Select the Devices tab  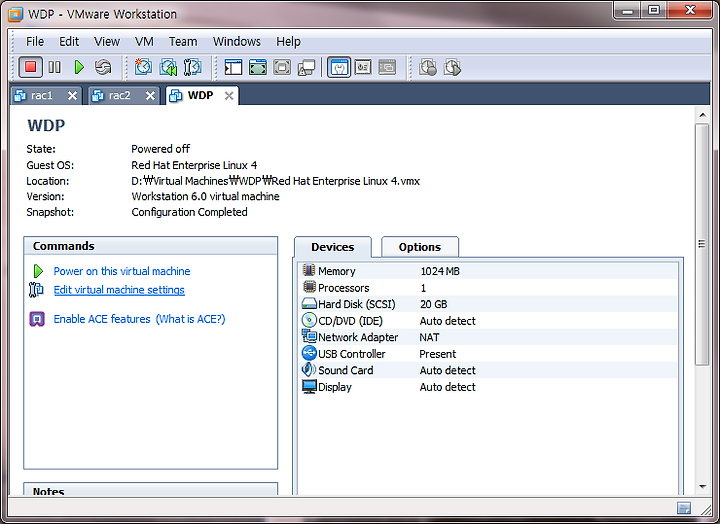click(x=332, y=247)
